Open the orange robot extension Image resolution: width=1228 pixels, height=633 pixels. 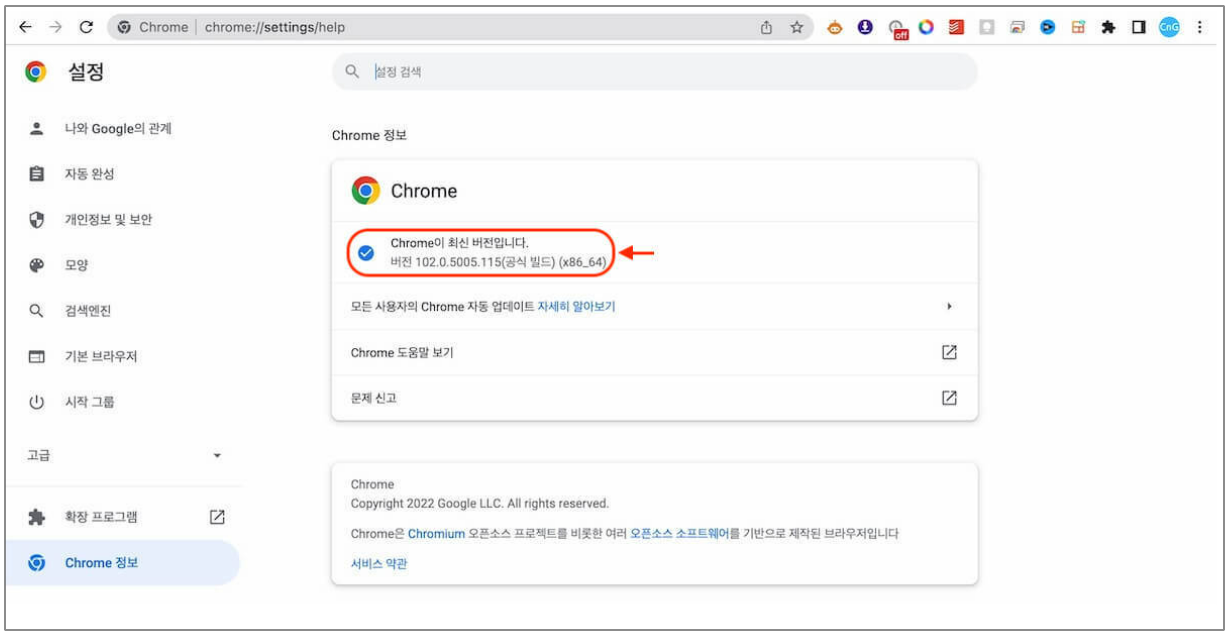[x=835, y=27]
